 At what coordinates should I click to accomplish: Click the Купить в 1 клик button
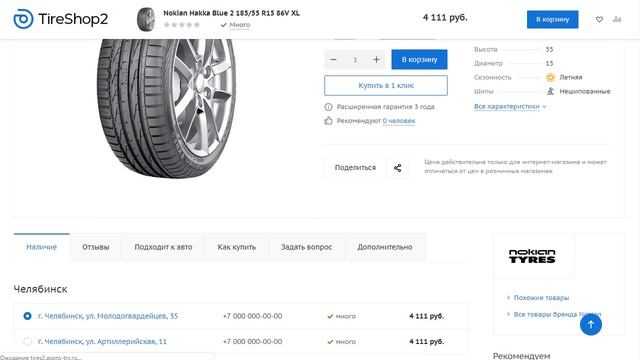coord(386,85)
